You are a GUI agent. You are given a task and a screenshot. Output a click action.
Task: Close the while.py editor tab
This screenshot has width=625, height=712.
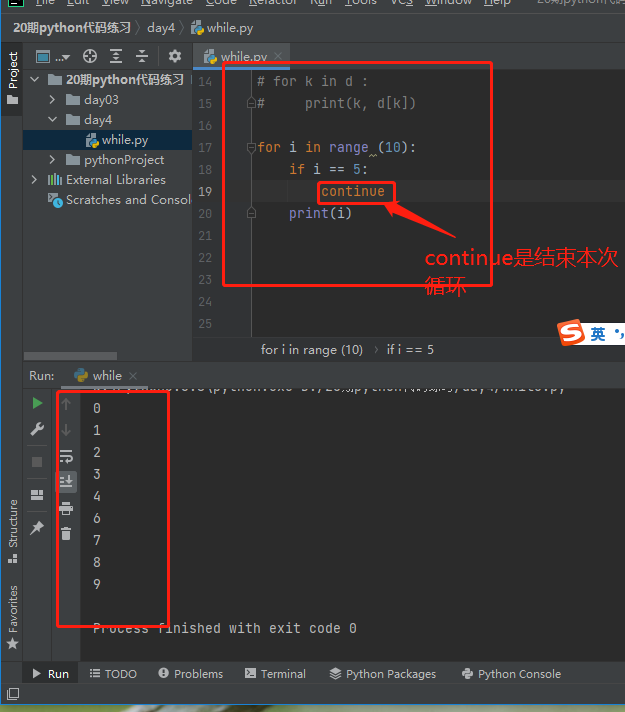pos(278,56)
